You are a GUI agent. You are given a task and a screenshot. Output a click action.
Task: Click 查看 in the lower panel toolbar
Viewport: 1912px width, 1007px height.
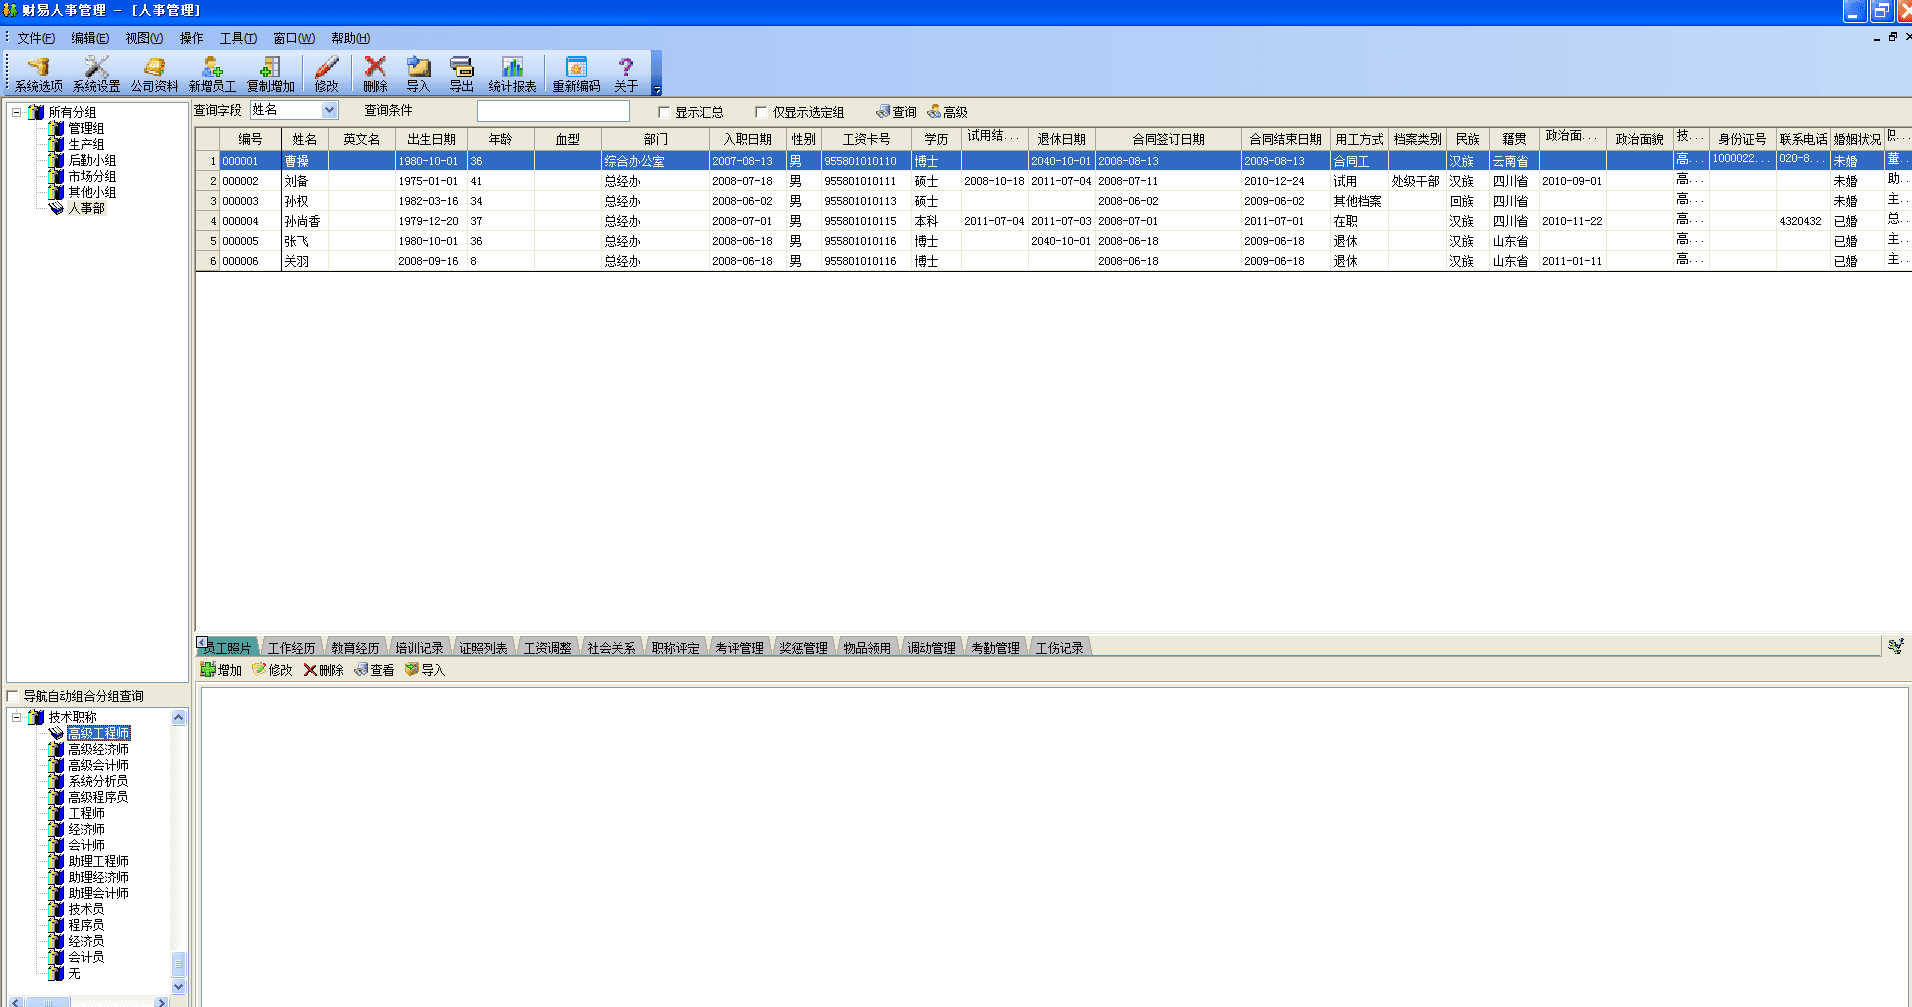tap(374, 670)
